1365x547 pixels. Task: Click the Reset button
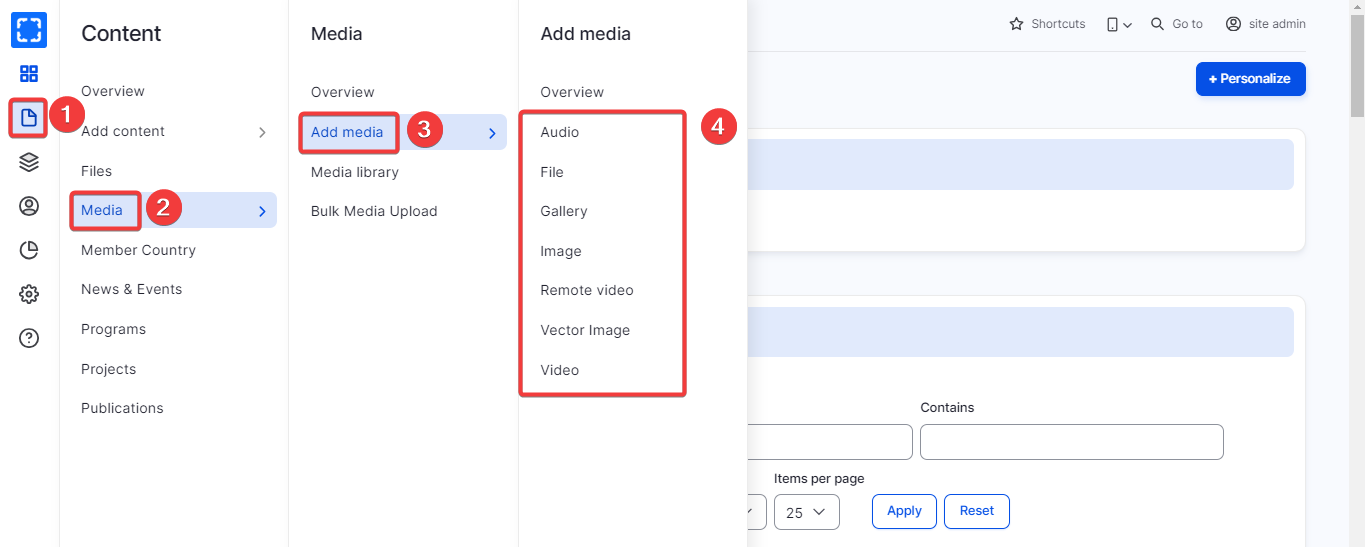(x=976, y=511)
